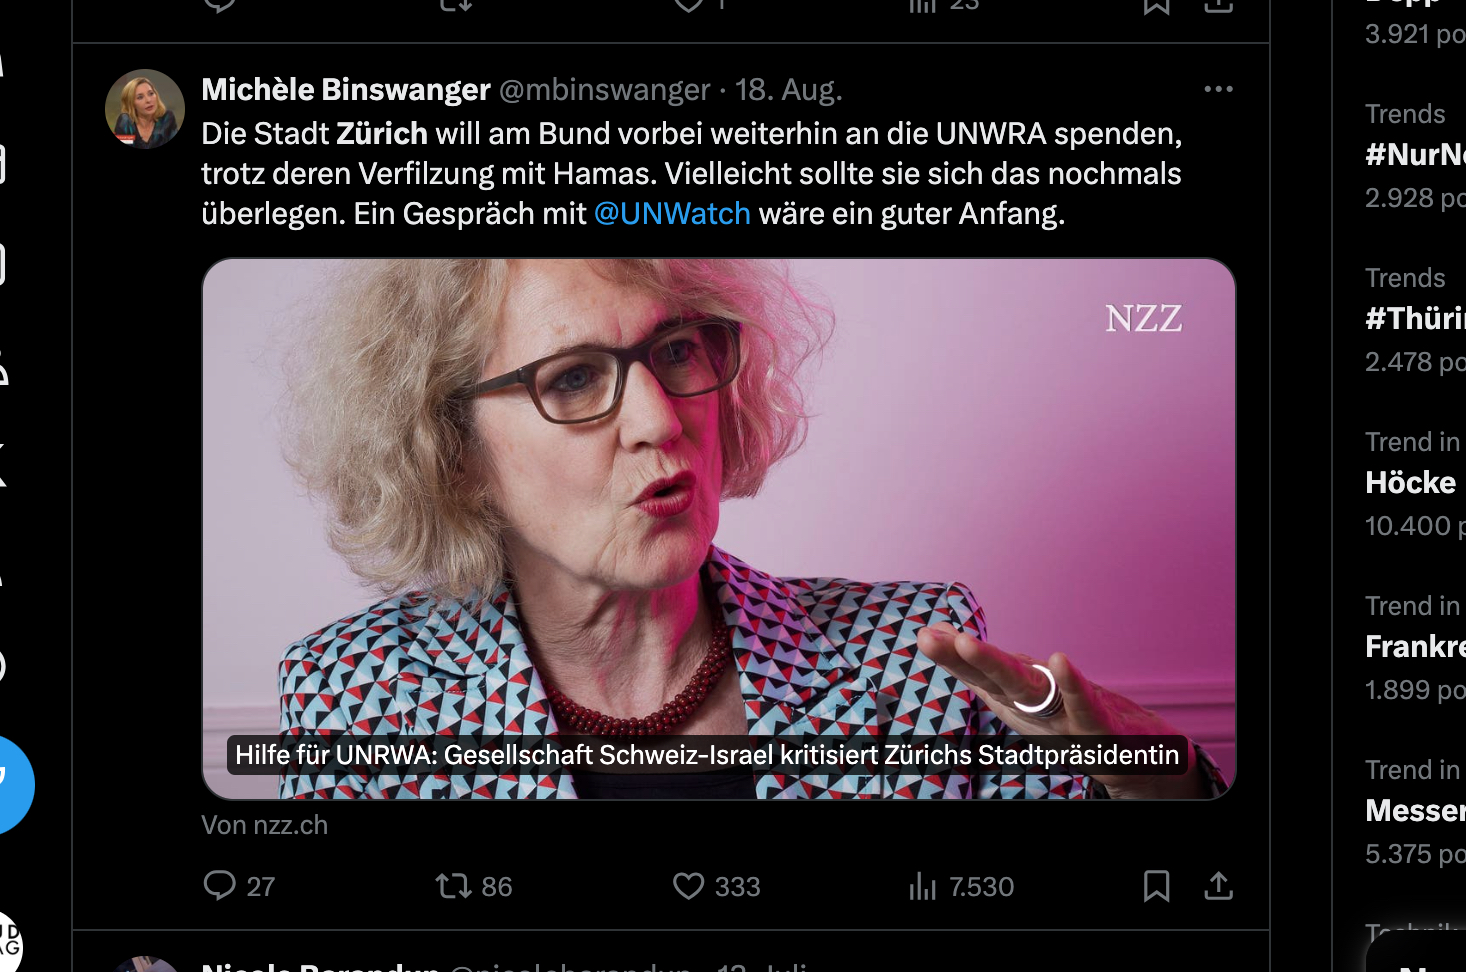
Task: Repost the tweet with 86 reposts
Action: click(454, 885)
